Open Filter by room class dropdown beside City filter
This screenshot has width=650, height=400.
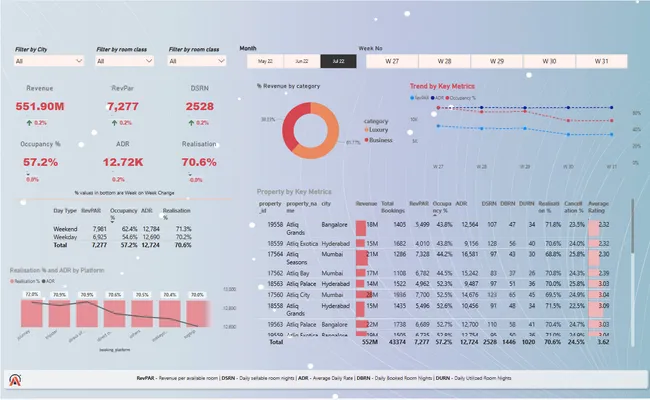coord(125,61)
